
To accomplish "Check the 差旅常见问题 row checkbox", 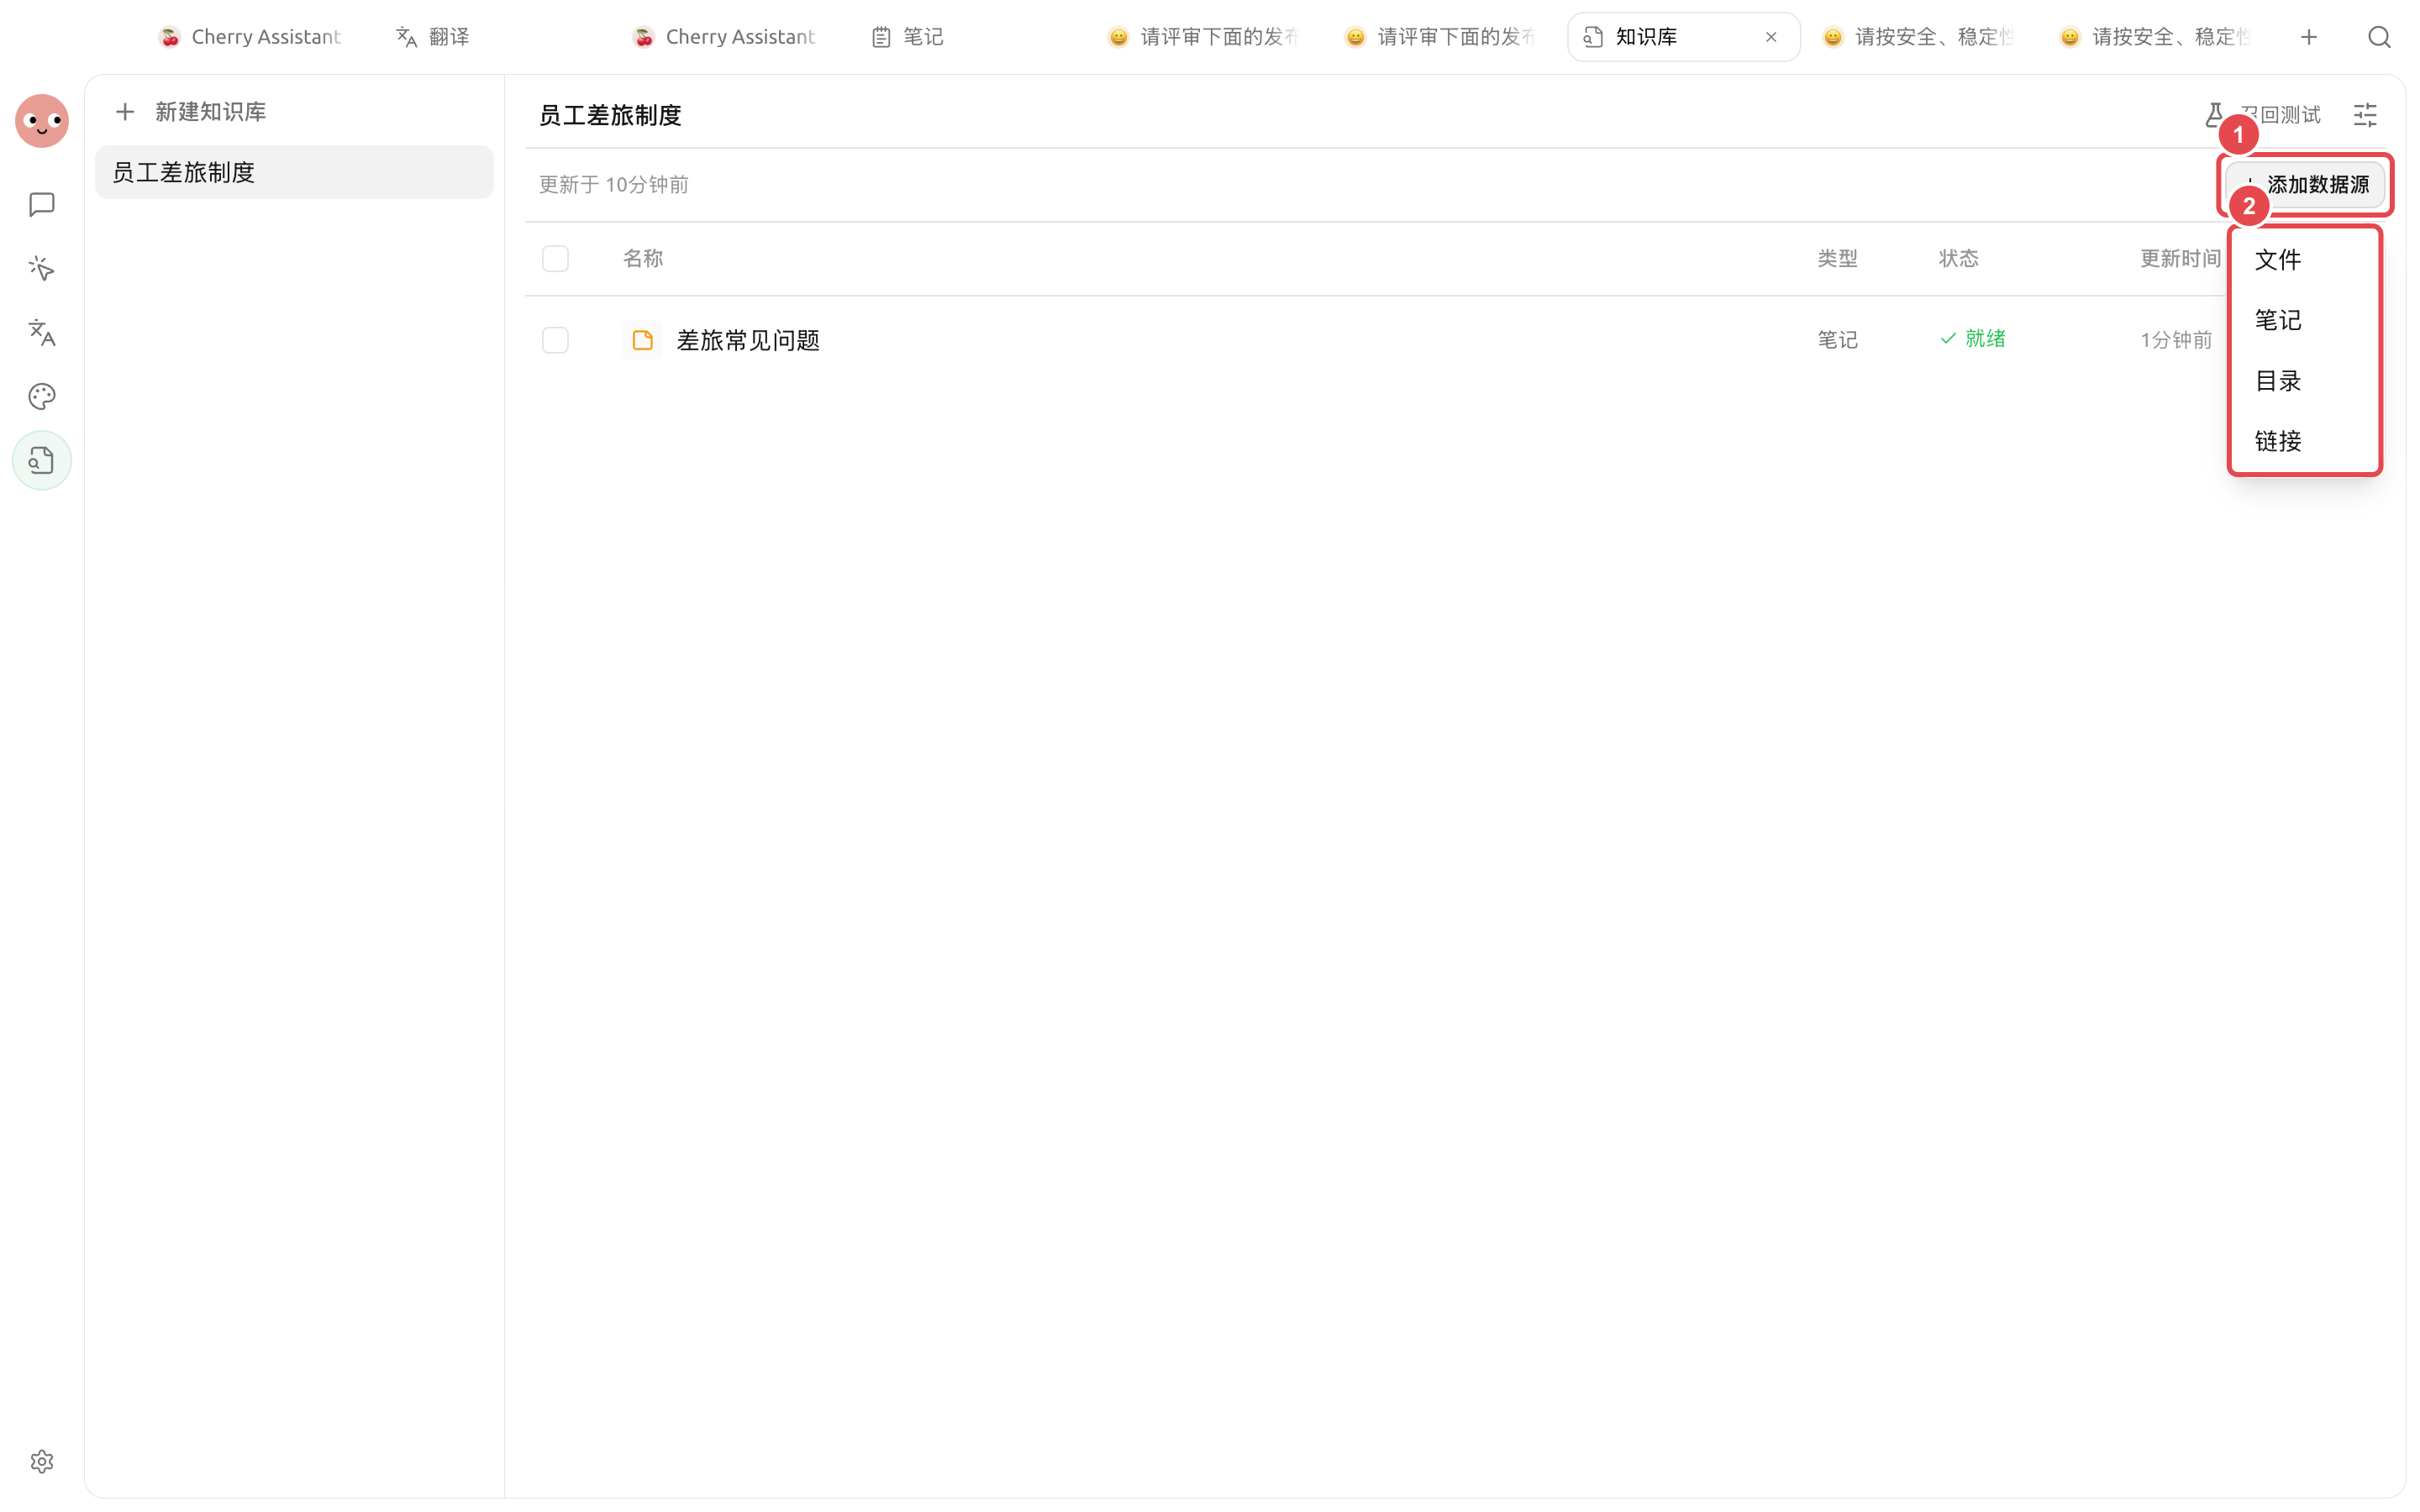I will point(555,340).
